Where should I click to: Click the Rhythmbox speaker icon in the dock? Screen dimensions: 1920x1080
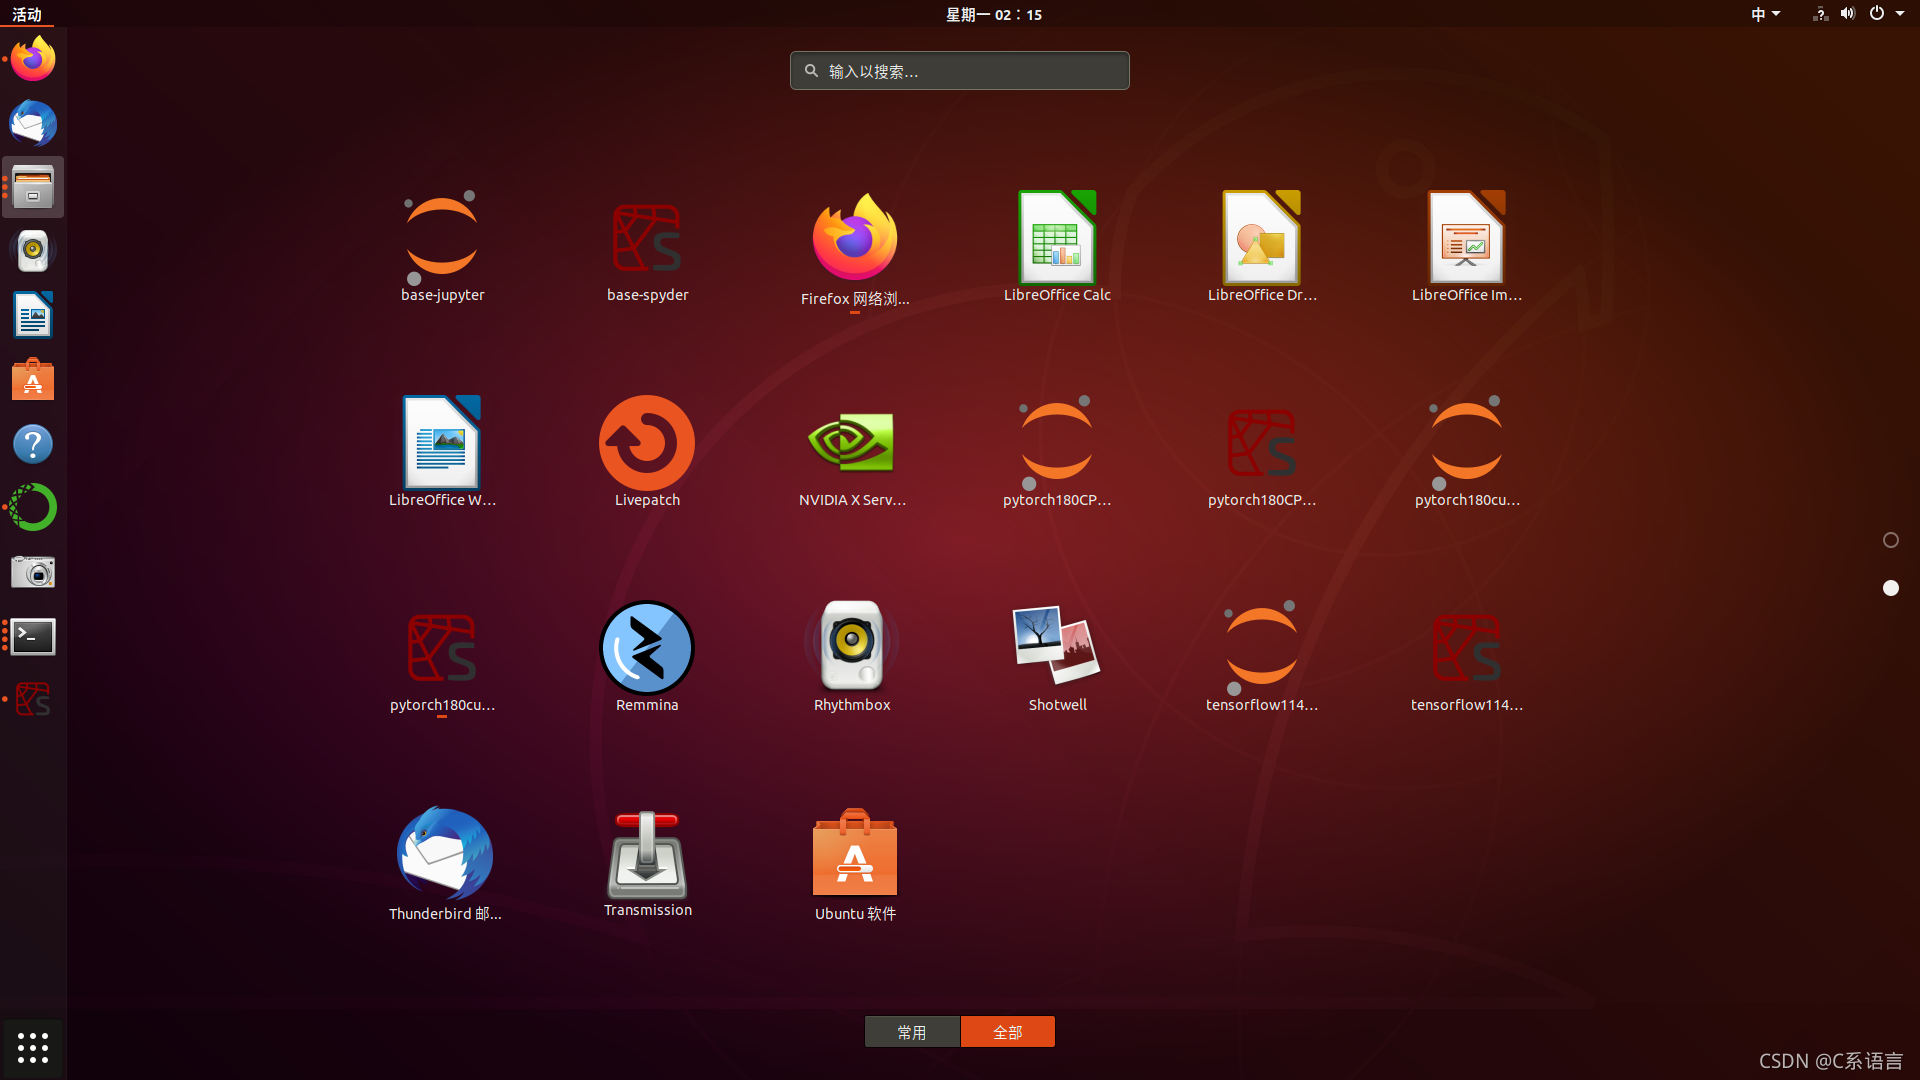pyautogui.click(x=33, y=251)
